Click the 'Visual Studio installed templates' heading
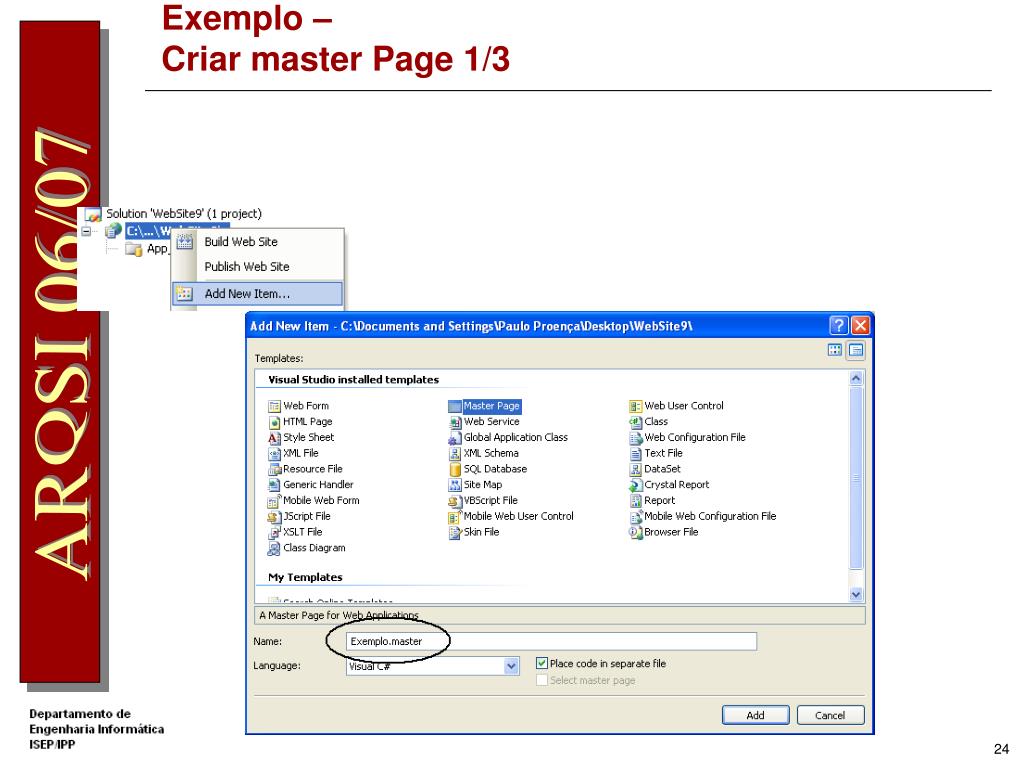The width and height of the screenshot is (1024, 768). tap(353, 379)
